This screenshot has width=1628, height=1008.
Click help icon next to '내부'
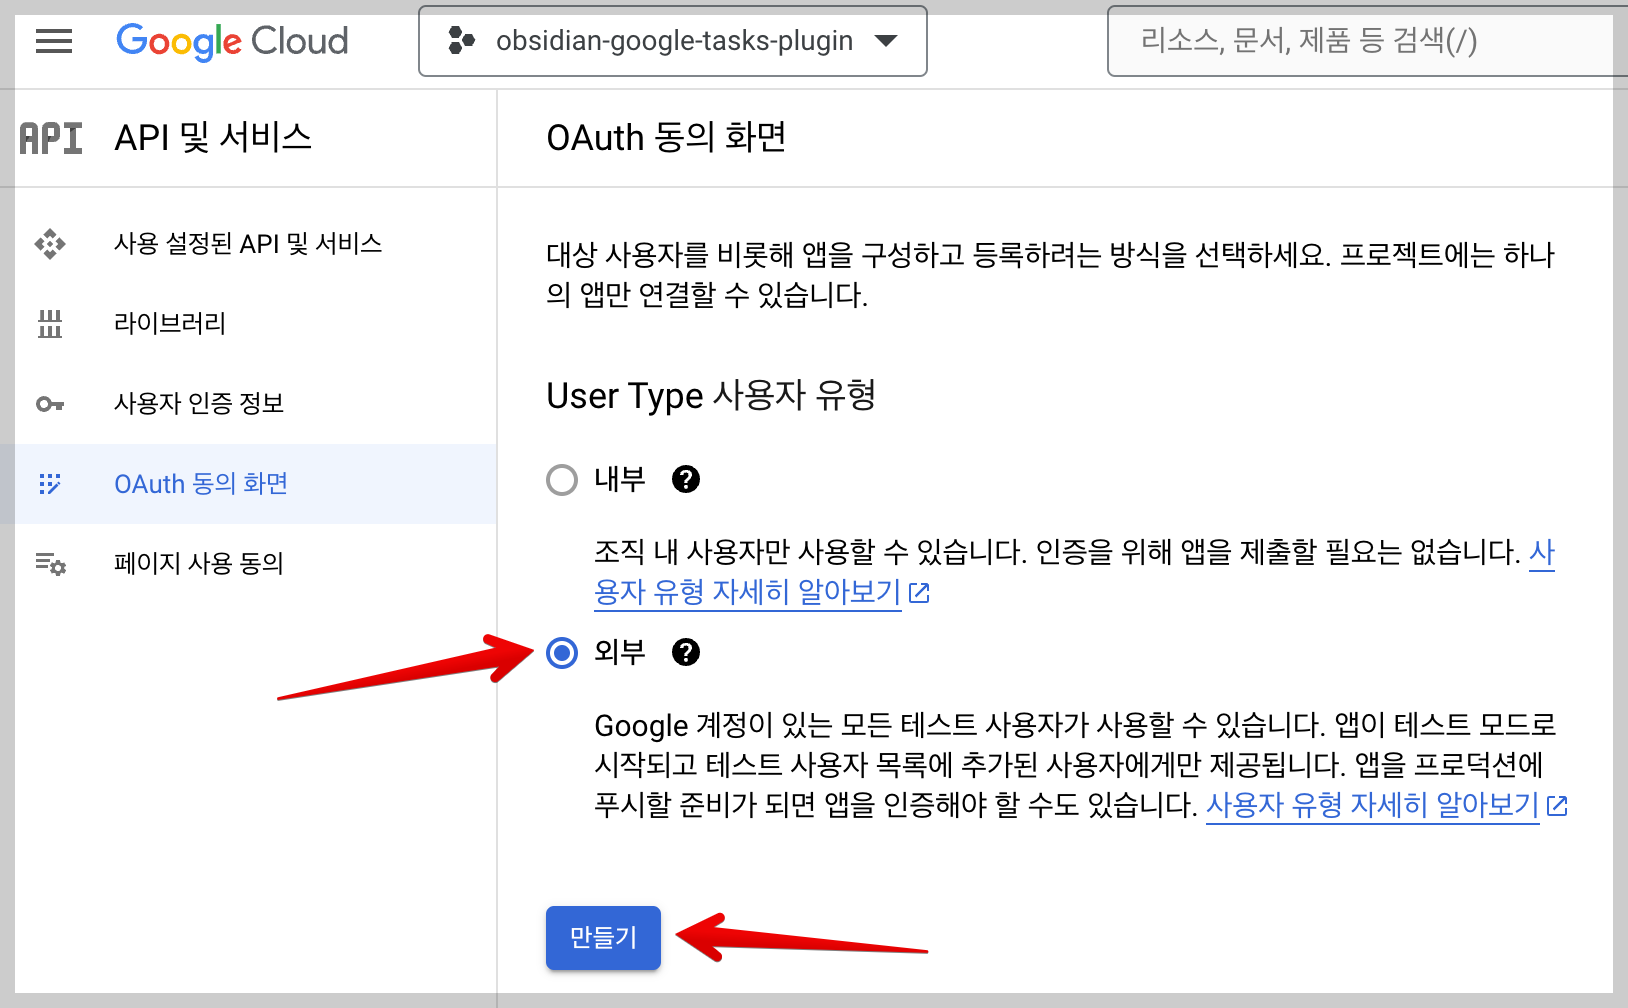tap(686, 480)
